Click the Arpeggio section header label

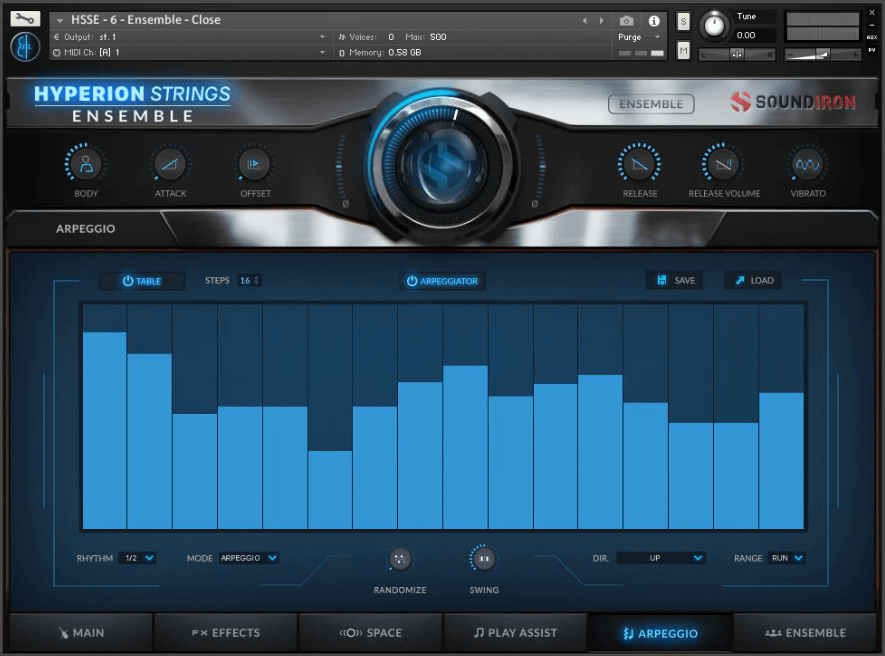[85, 229]
